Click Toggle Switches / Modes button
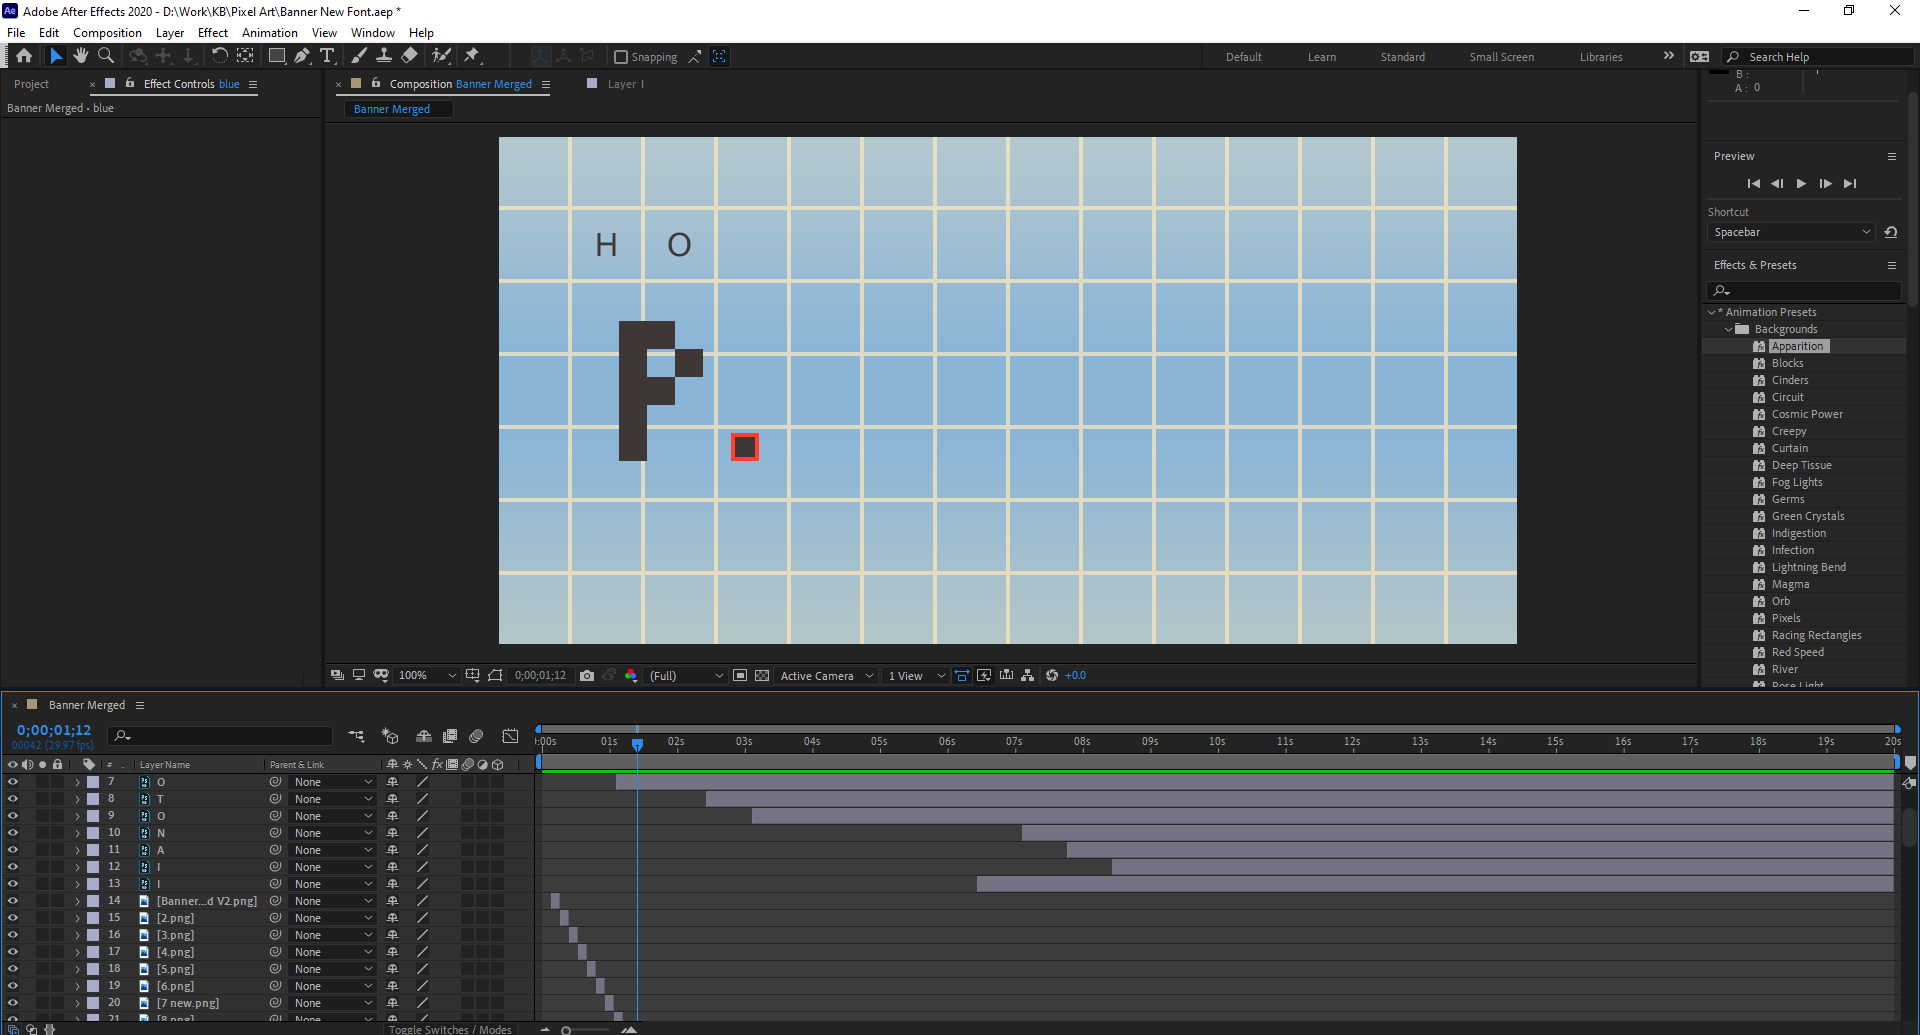The image size is (1920, 1035). (x=450, y=1029)
